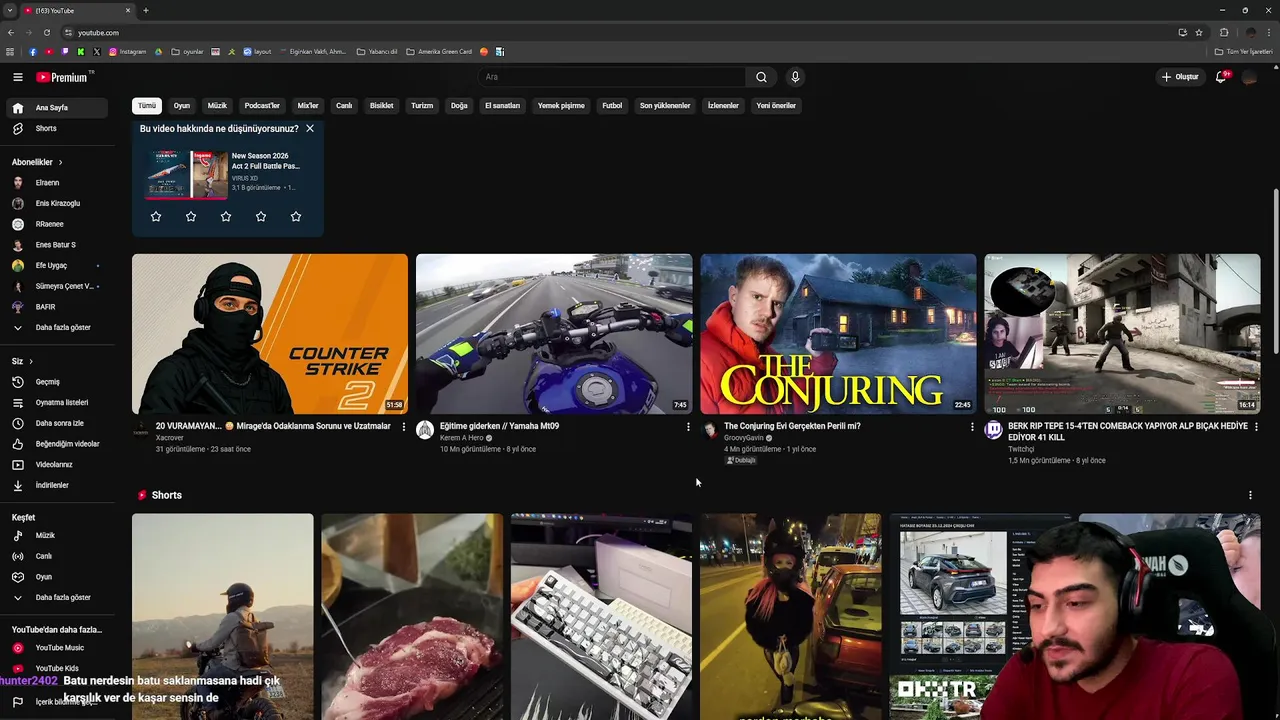1280x720 pixels.
Task: Open Müzik under Keşfet
Action: pos(55,536)
